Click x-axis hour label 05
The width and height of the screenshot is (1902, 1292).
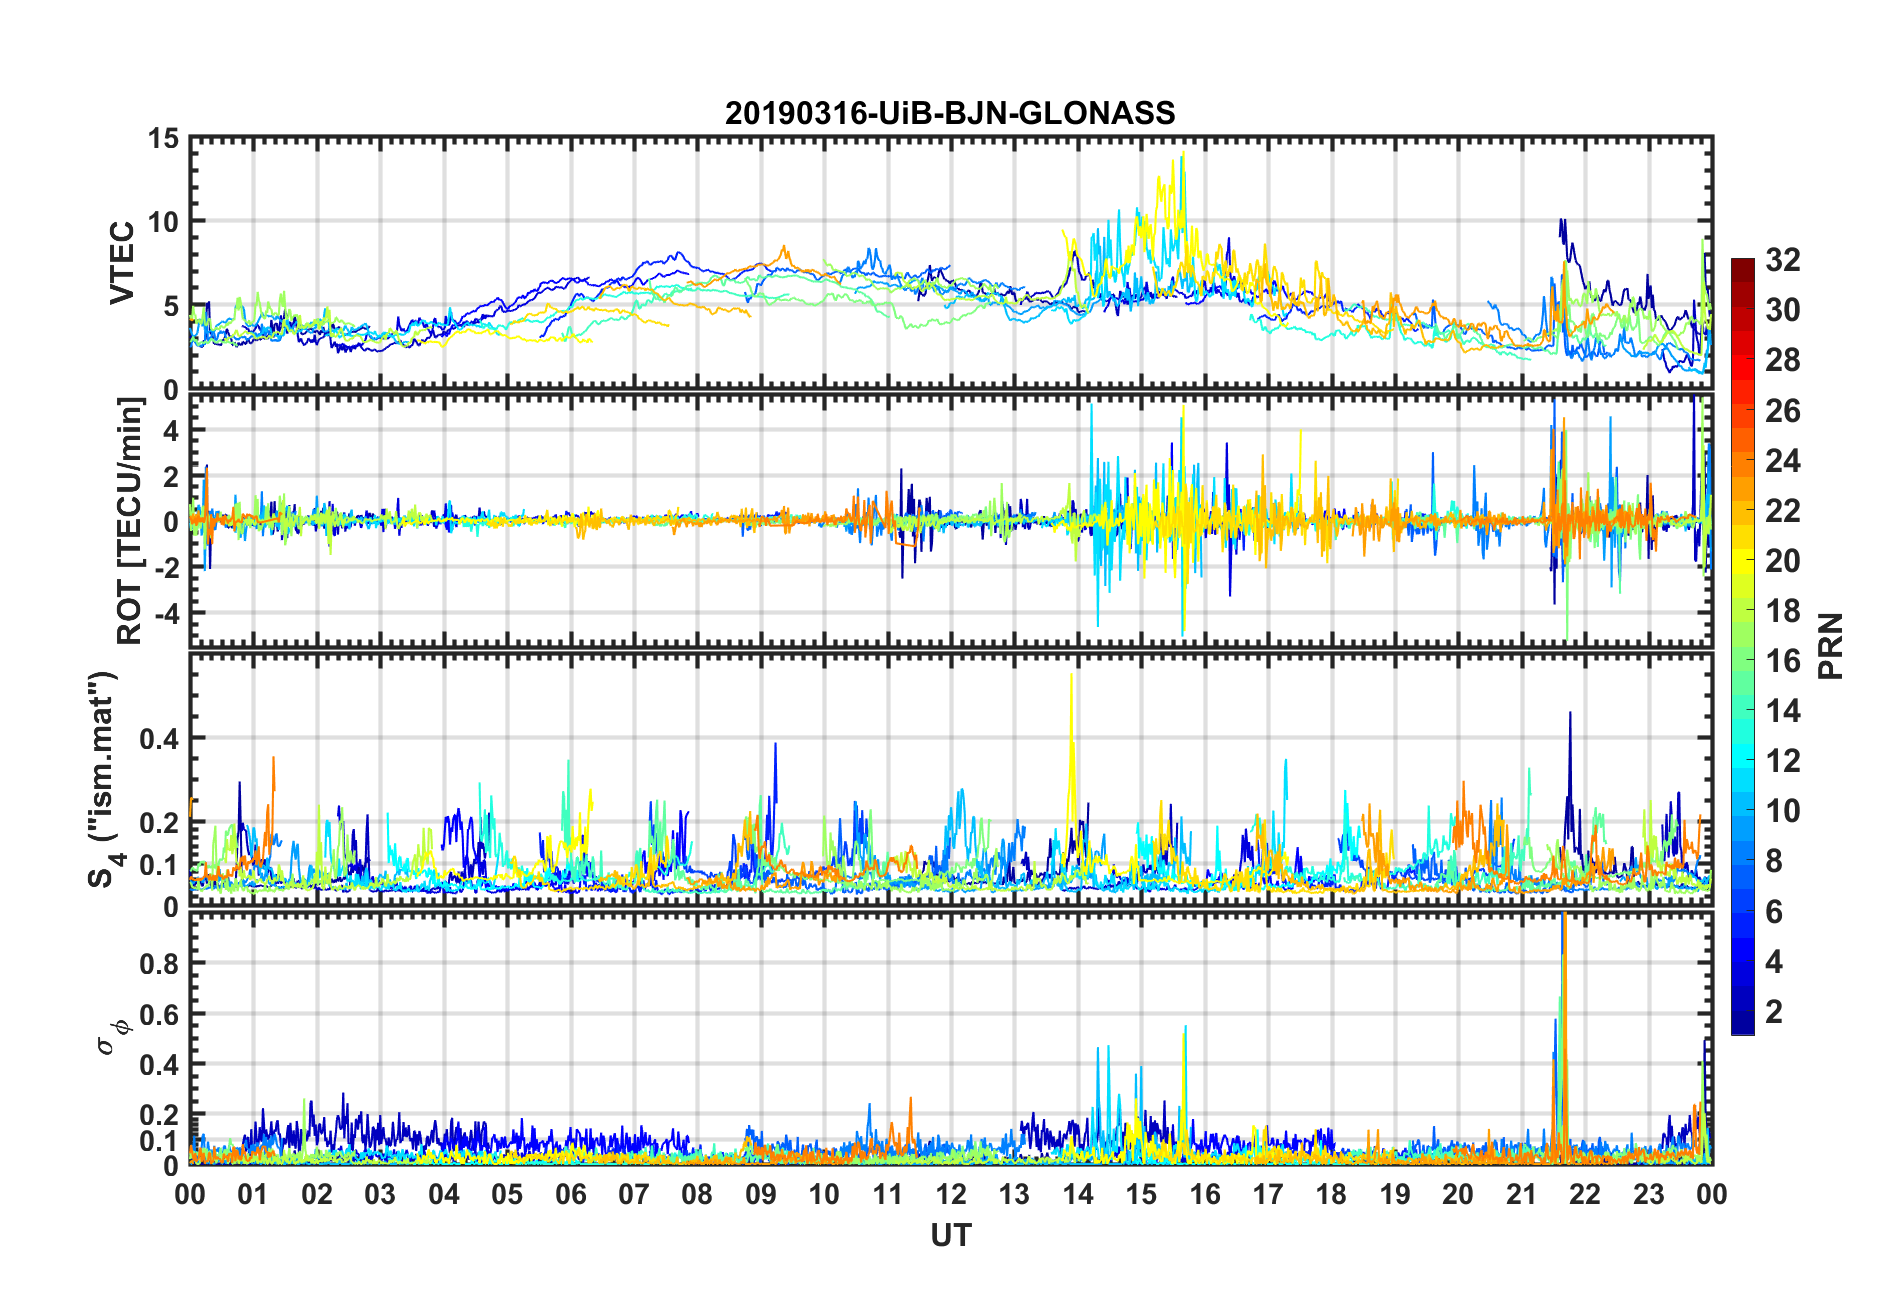[x=507, y=1194]
